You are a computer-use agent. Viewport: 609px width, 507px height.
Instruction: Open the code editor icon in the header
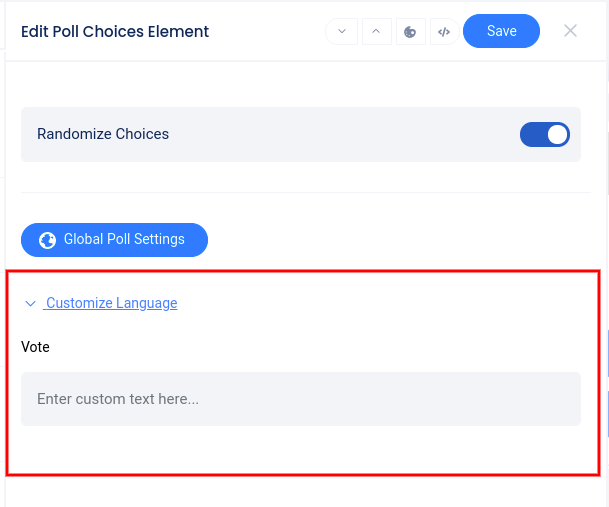point(444,31)
